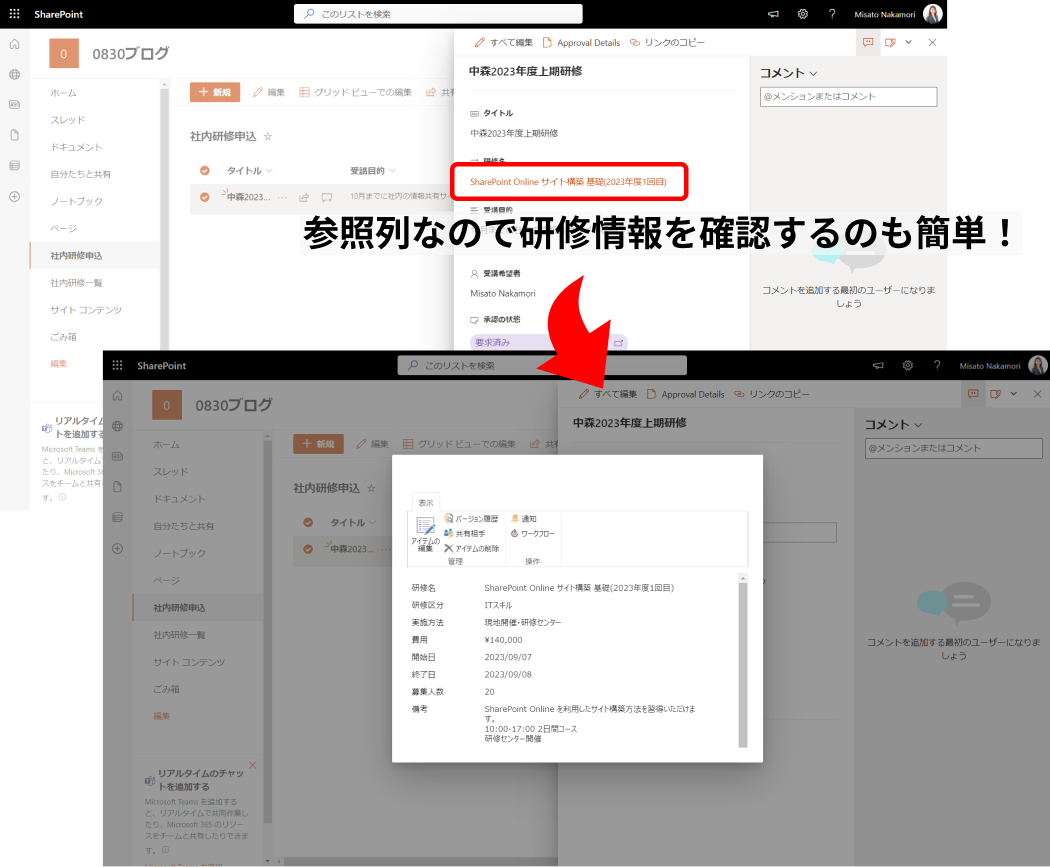
Task: Toggle the select-all circle in the lower window list header
Action: 308,522
